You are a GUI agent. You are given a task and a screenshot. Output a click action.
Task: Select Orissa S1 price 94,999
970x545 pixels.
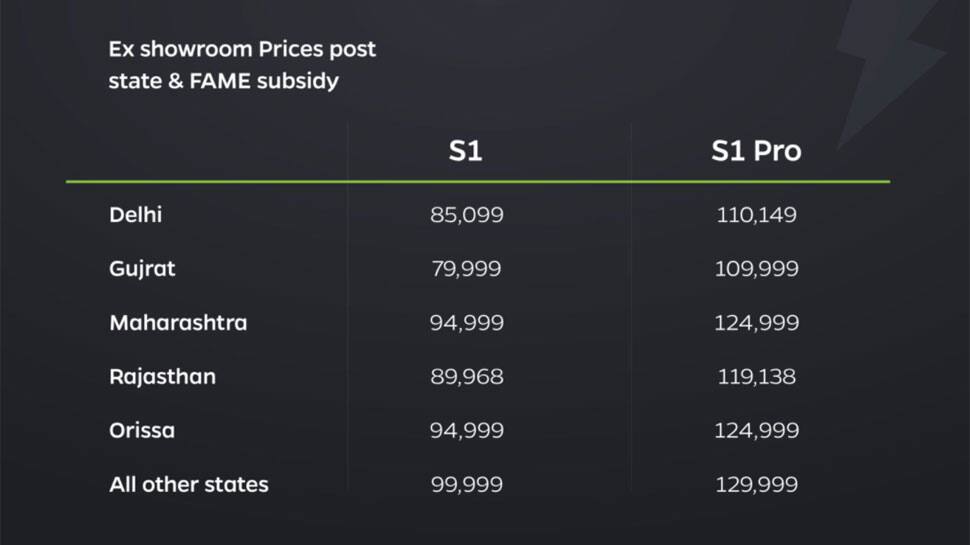[x=466, y=431]
